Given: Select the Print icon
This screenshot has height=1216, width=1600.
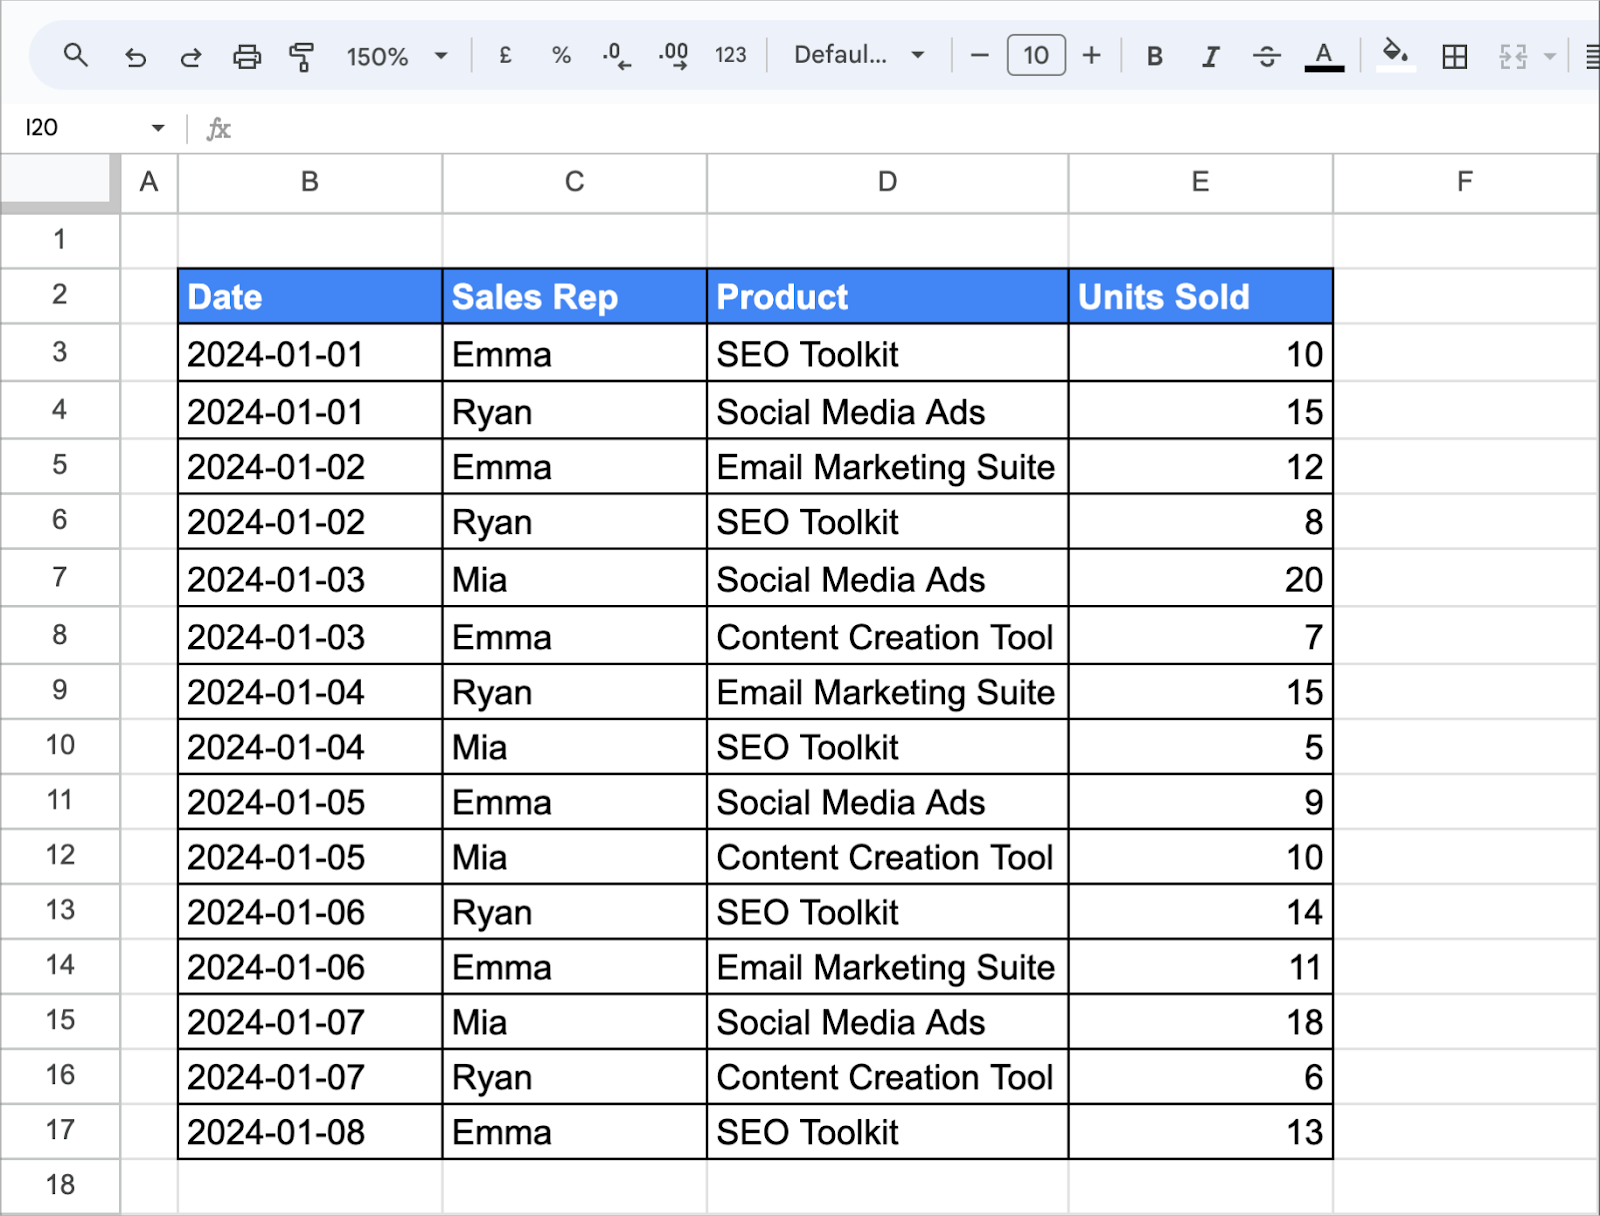Looking at the screenshot, I should coord(247,56).
